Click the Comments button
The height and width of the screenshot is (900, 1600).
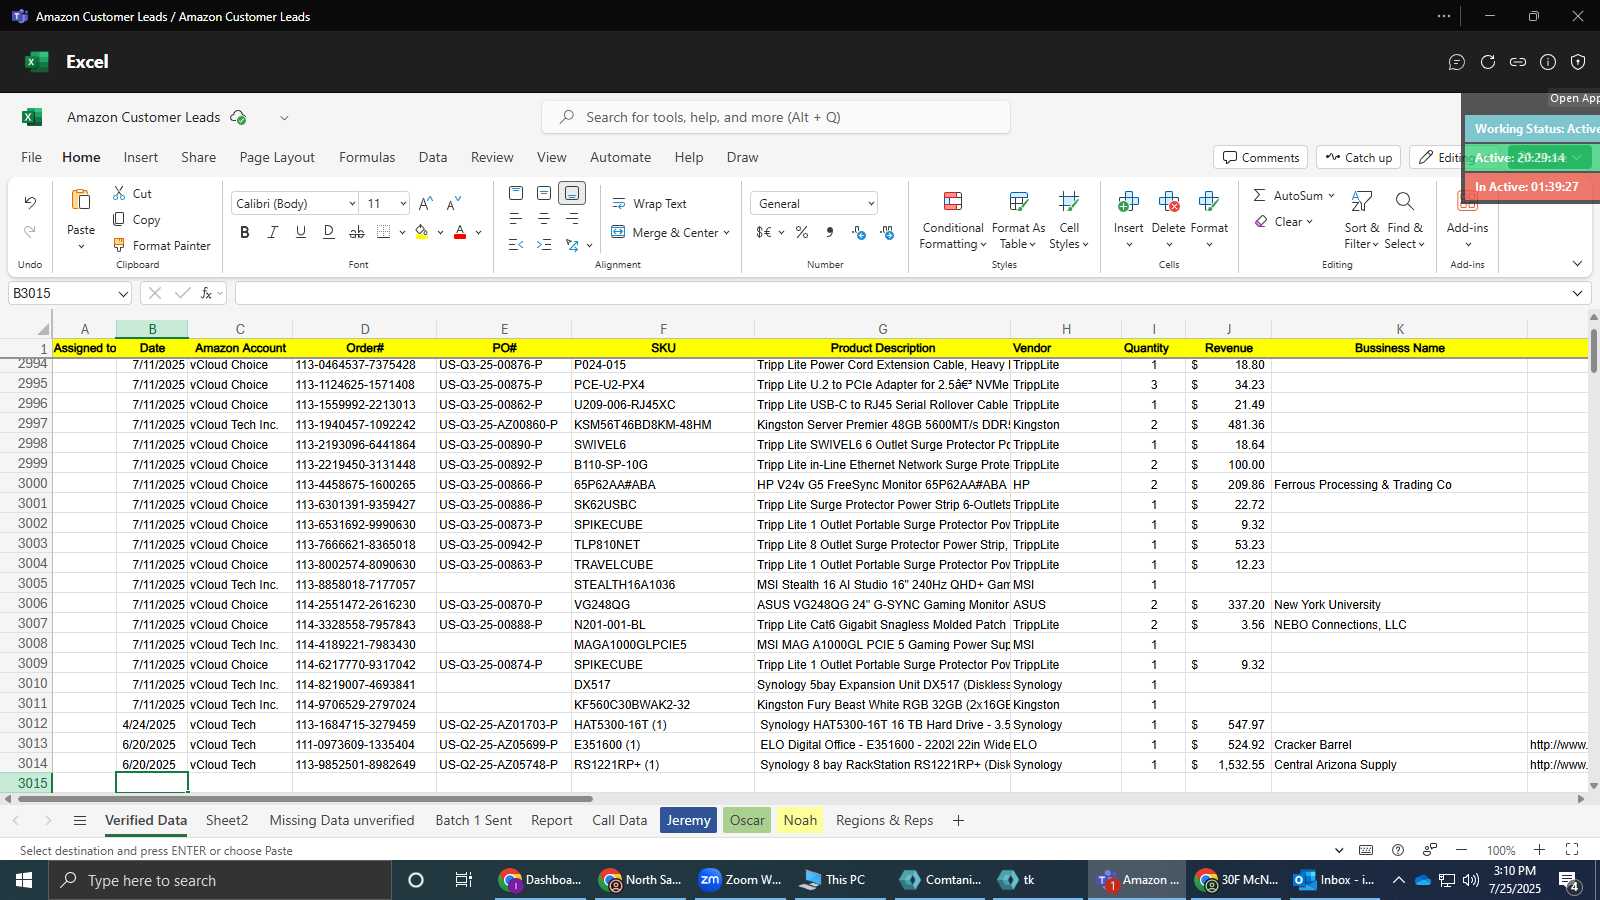[1260, 157]
